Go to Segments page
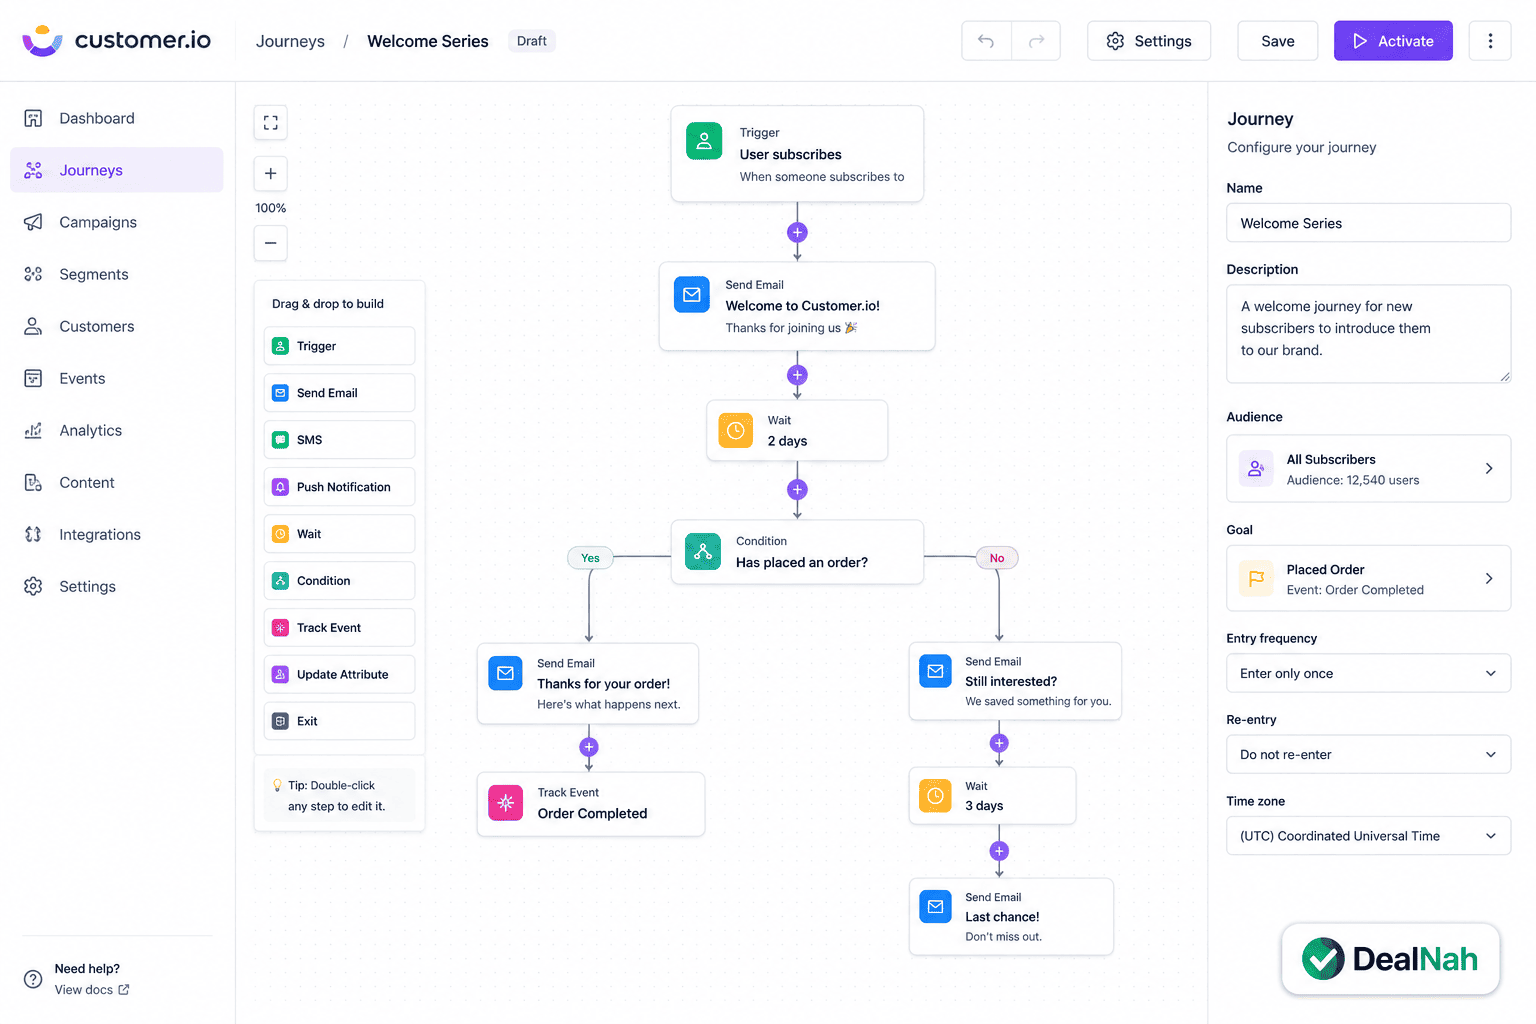1536x1024 pixels. (116, 274)
